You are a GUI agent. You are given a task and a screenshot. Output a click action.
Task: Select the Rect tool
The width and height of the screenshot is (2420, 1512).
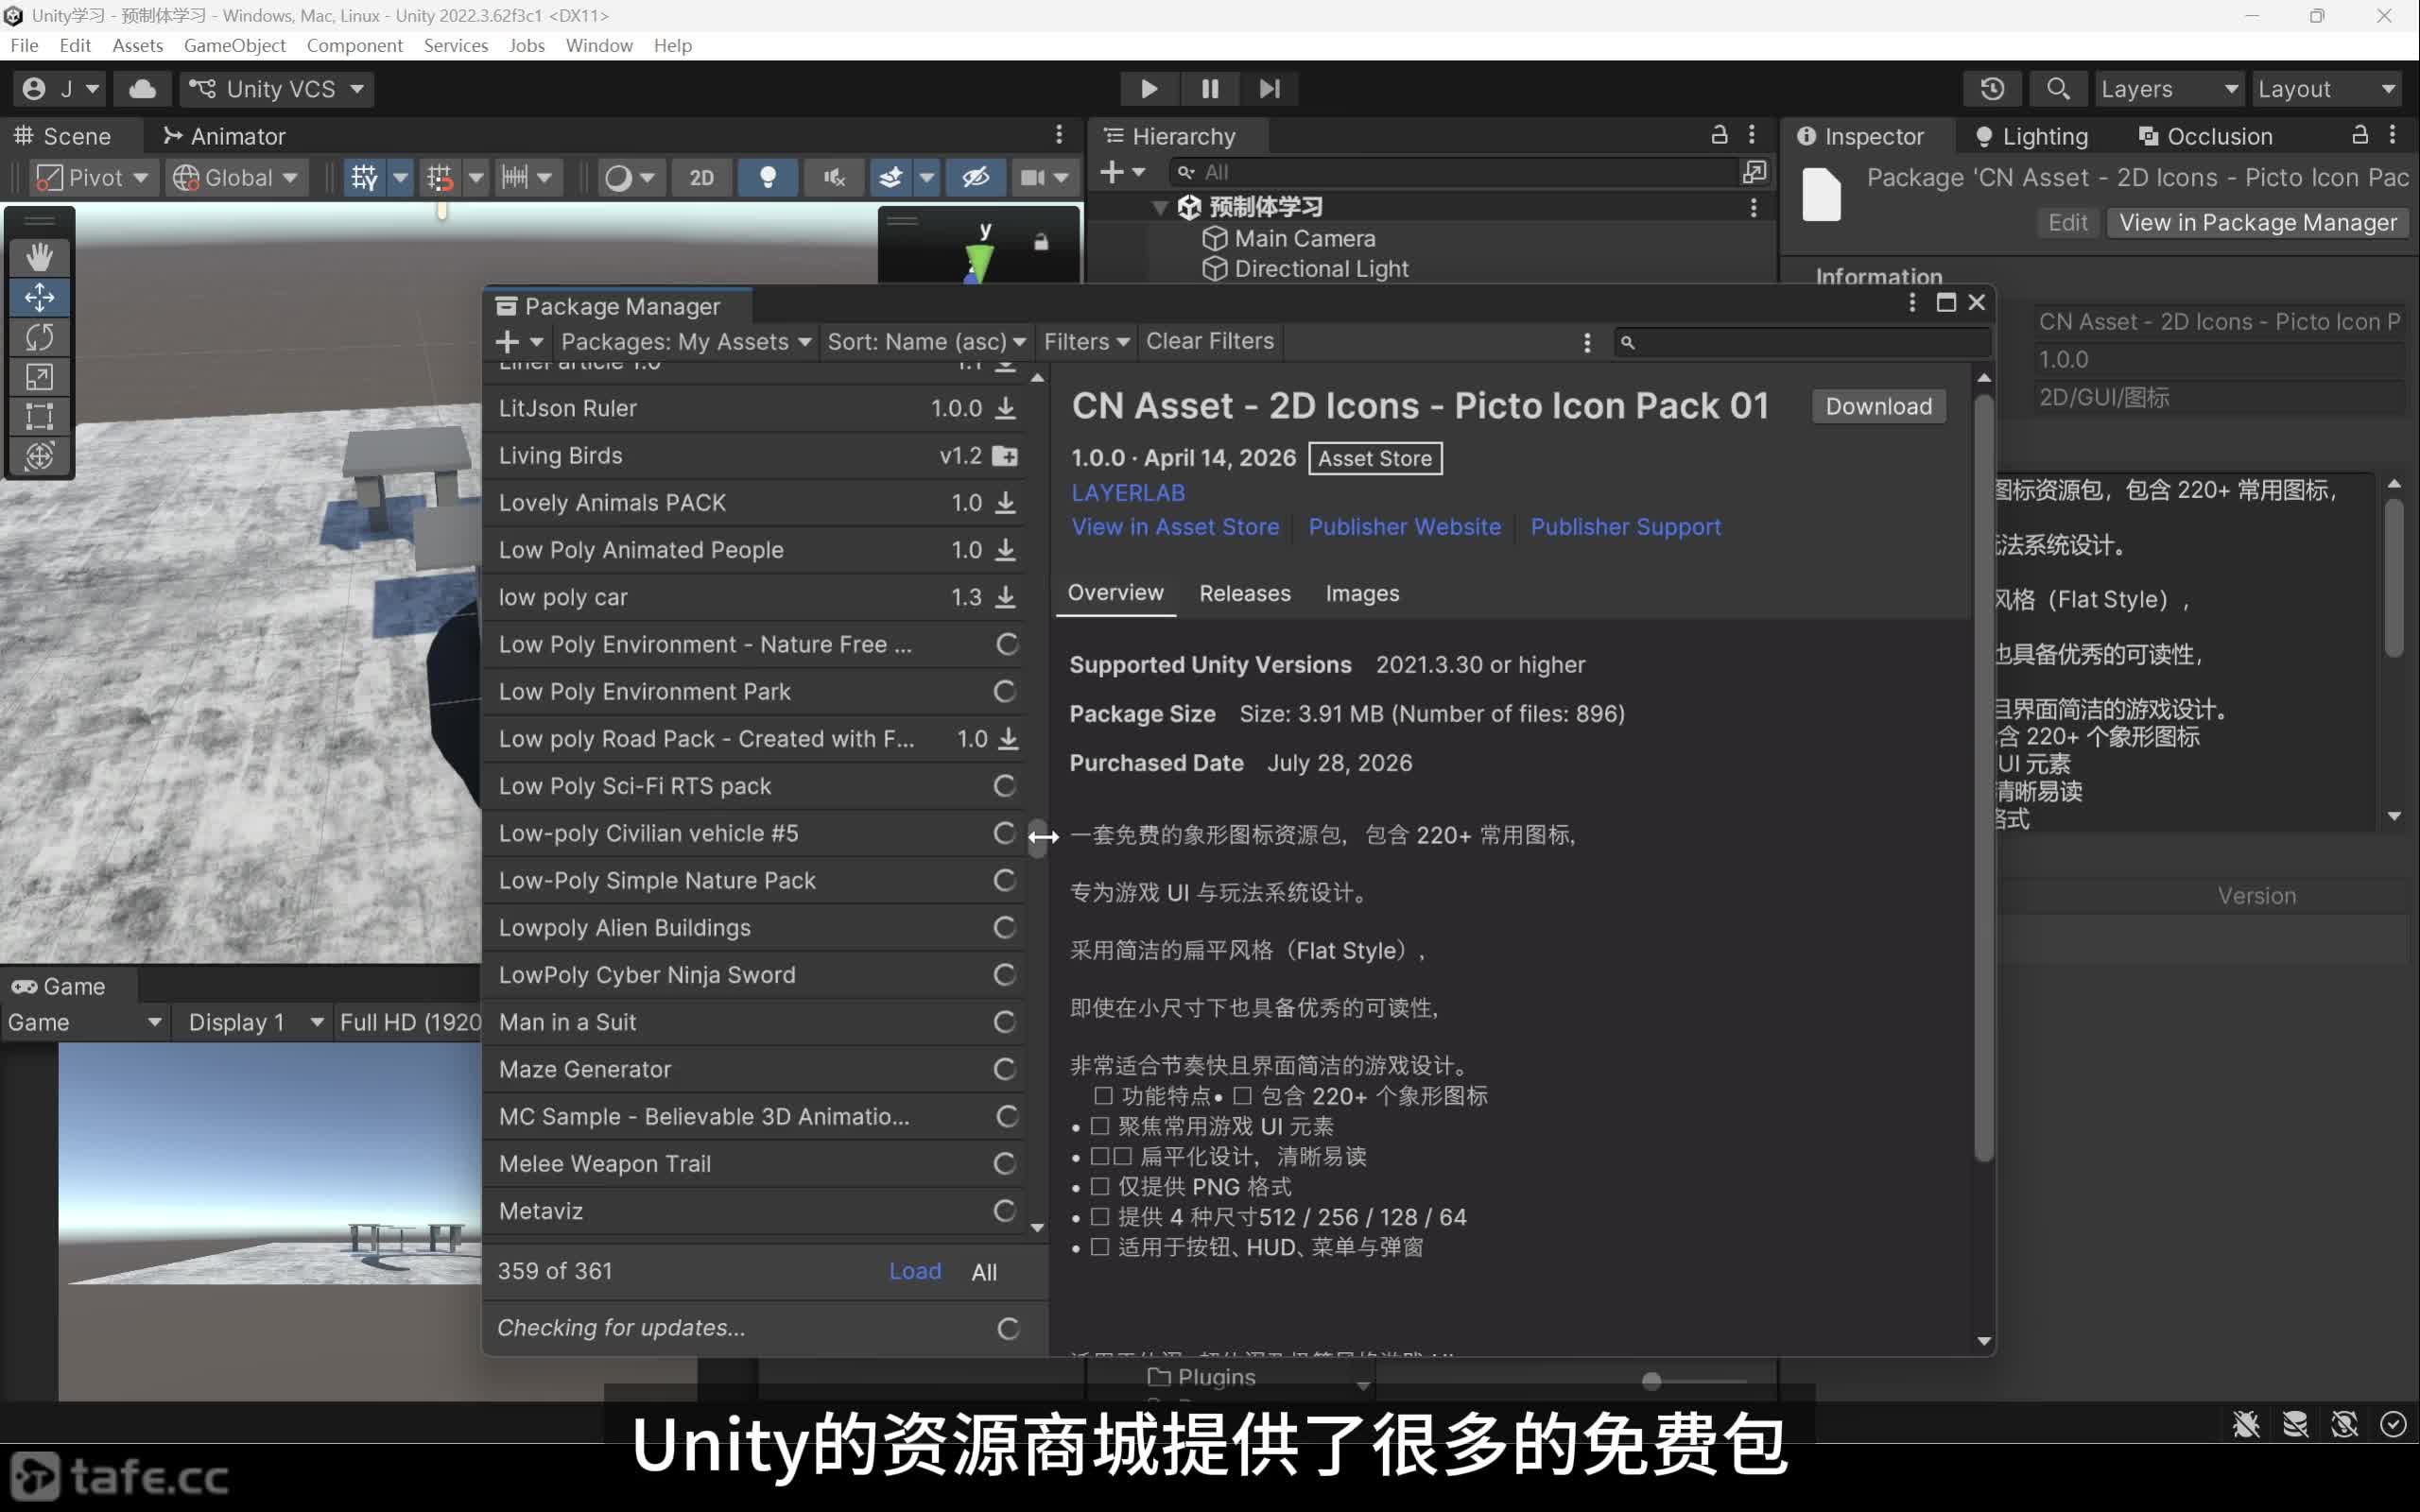point(40,416)
